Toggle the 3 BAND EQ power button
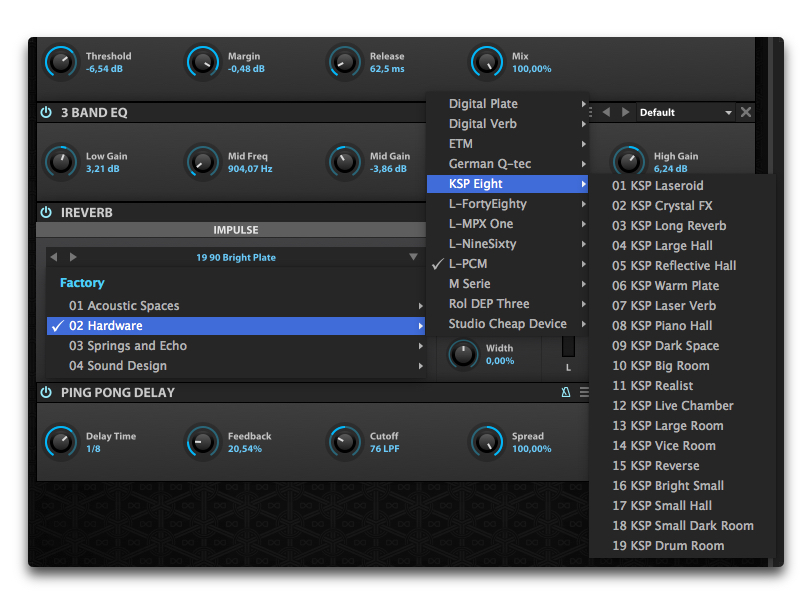 point(46,112)
